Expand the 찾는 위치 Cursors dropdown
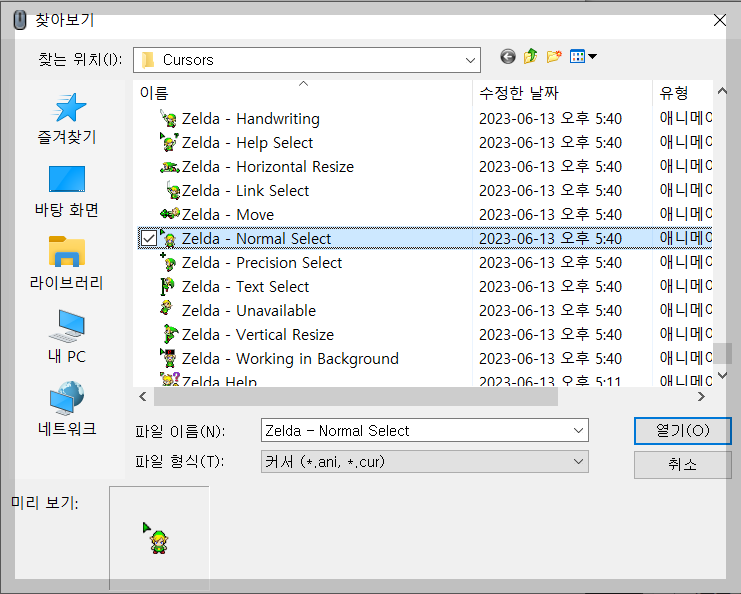Screen dimensions: 741x594 [x=470, y=60]
